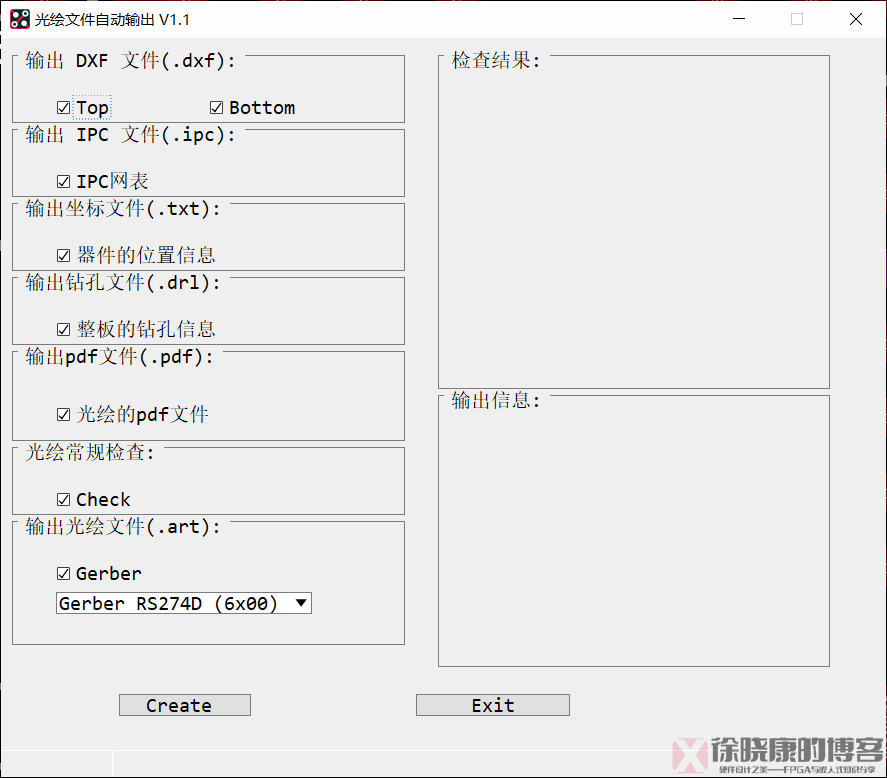Toggle the 光绘的pdf文件 checkbox
The image size is (887, 778).
click(x=64, y=415)
